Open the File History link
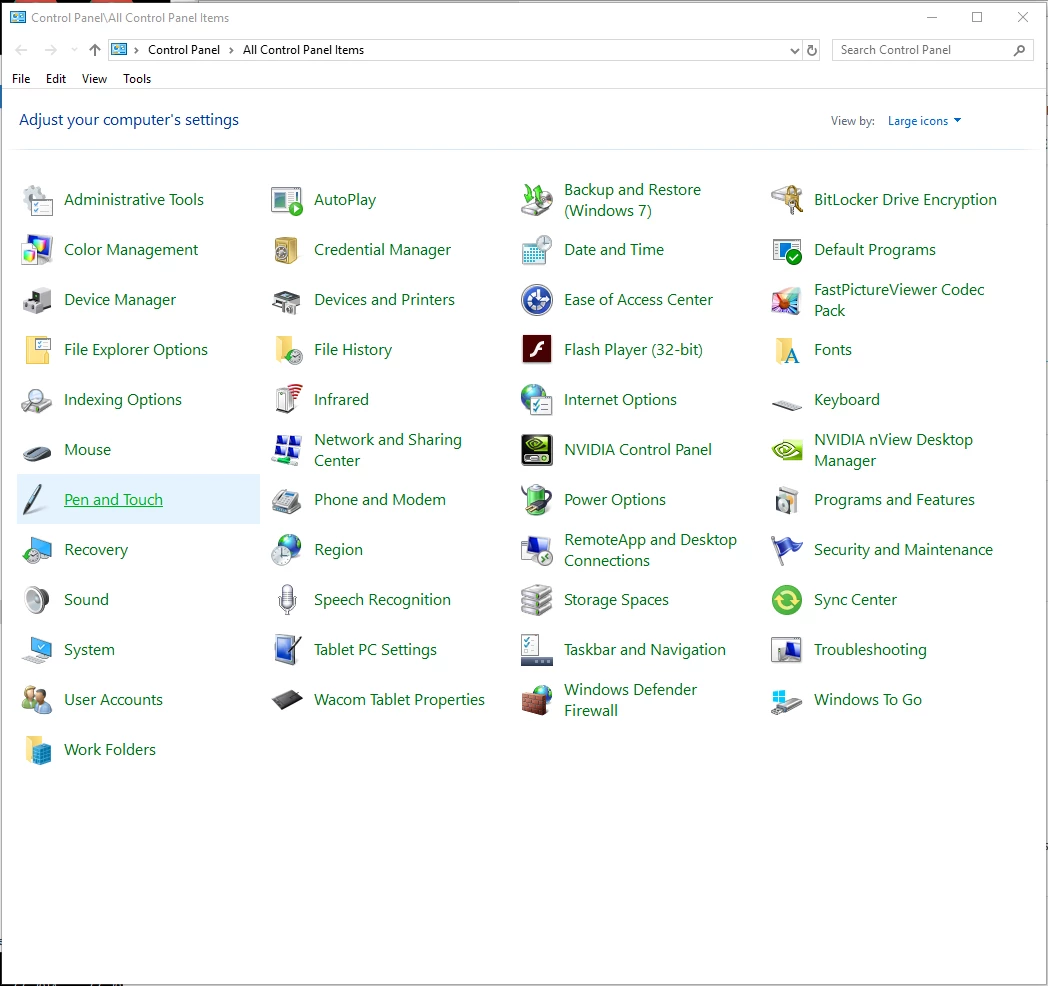Viewport: 1048px width, 986px height. [353, 350]
